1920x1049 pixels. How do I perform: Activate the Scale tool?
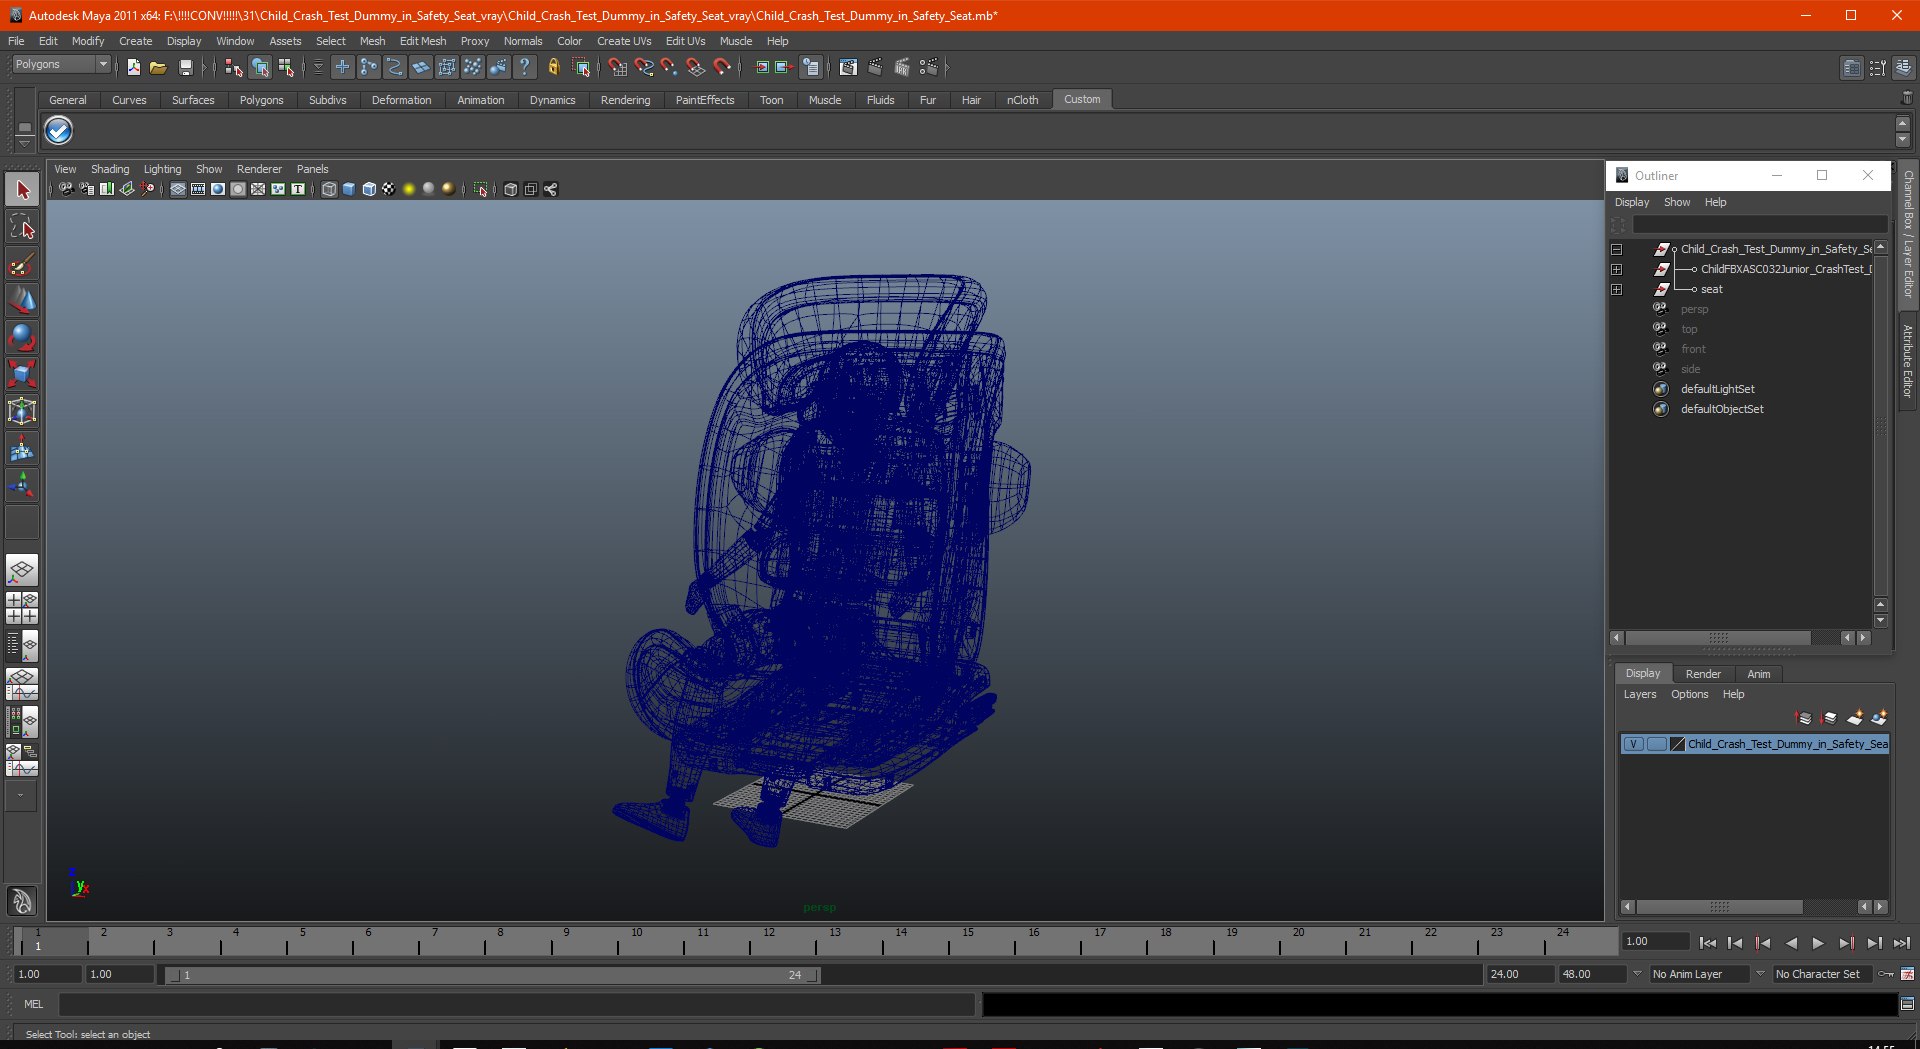[22, 374]
